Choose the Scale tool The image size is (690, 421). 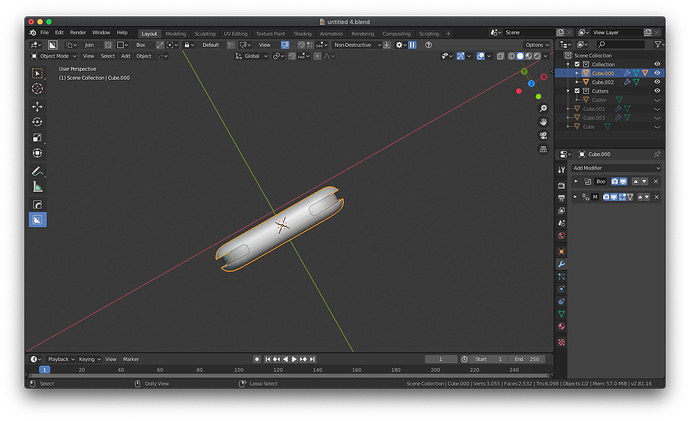37,137
